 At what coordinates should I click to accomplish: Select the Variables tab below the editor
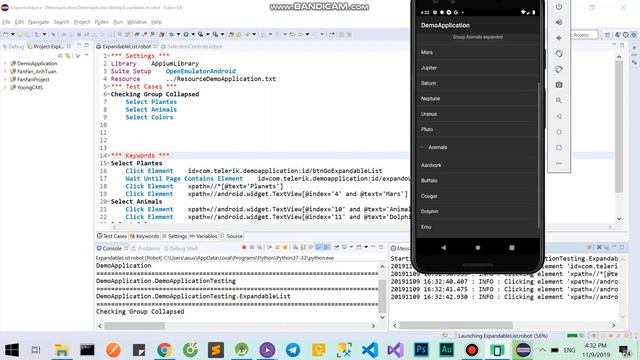point(203,236)
